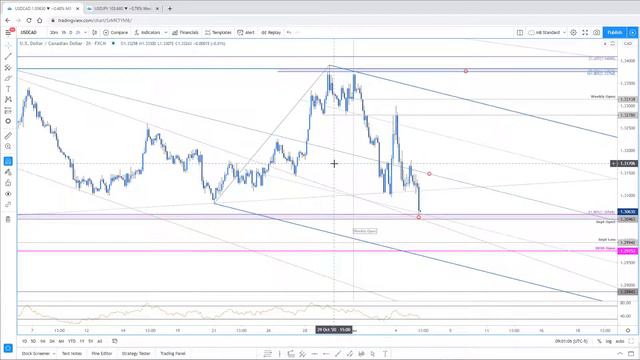Expand the time interval dropdown arrow
The width and height of the screenshot is (640, 360).
coord(85,32)
